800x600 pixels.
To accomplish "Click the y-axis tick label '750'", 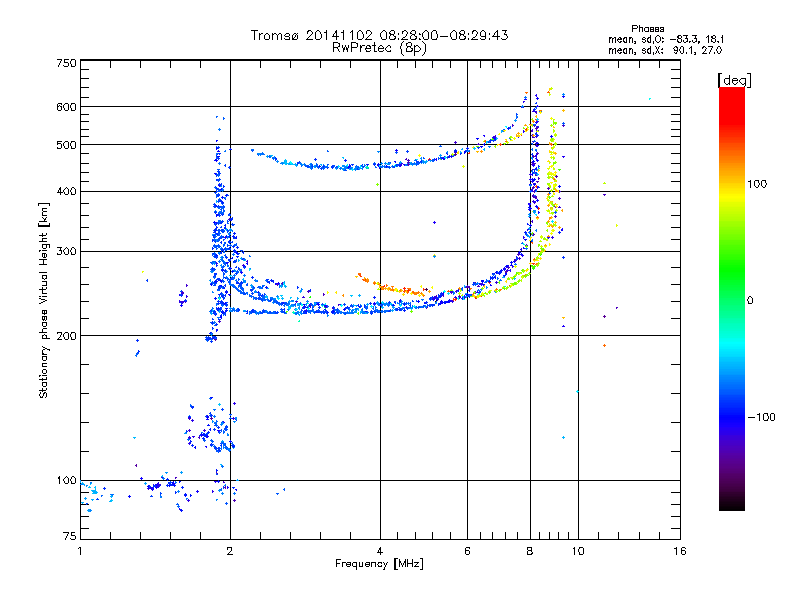I will click(x=66, y=63).
